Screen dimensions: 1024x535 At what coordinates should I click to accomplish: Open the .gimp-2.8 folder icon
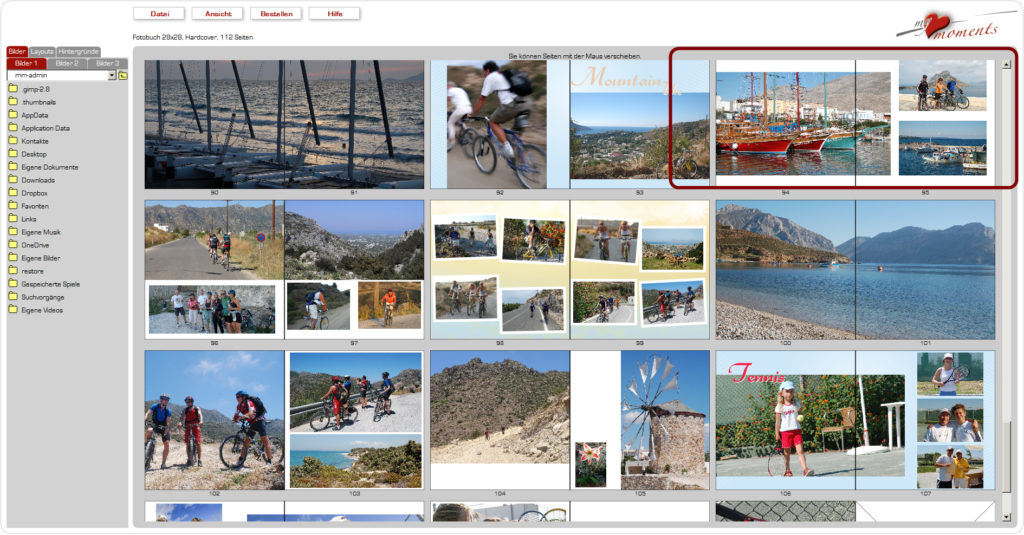[13, 89]
